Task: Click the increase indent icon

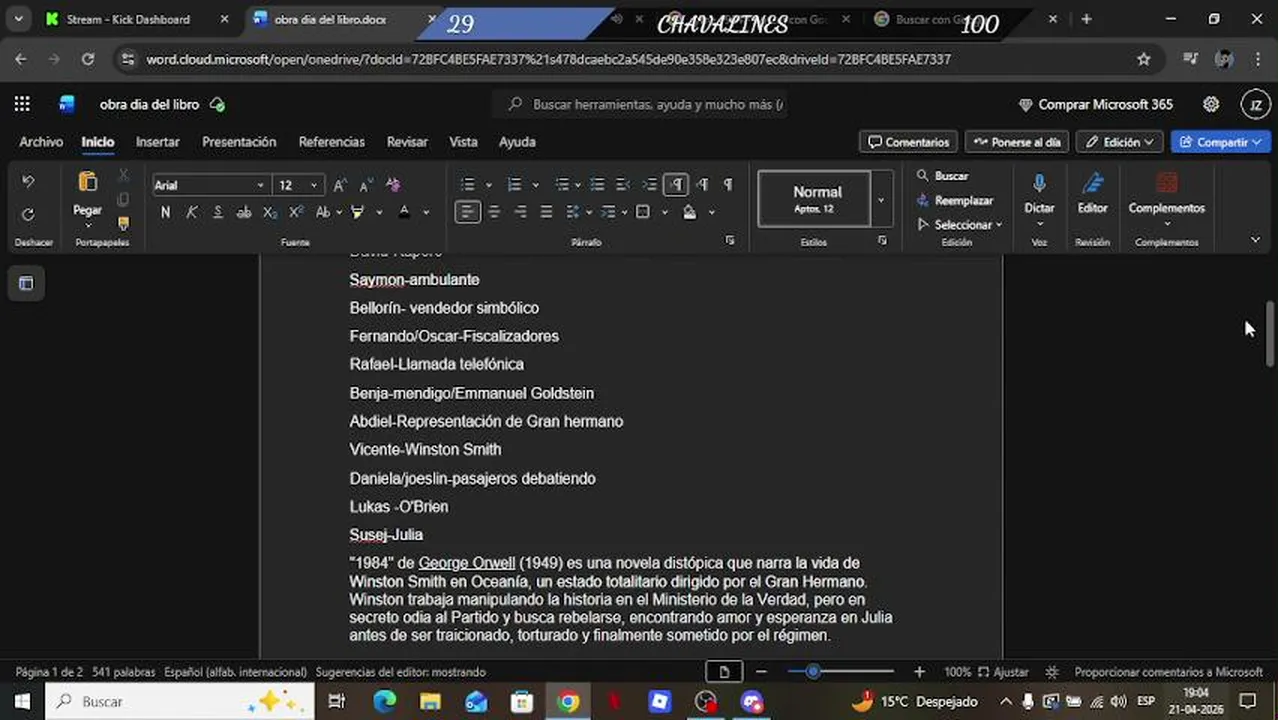Action: pyautogui.click(x=649, y=185)
